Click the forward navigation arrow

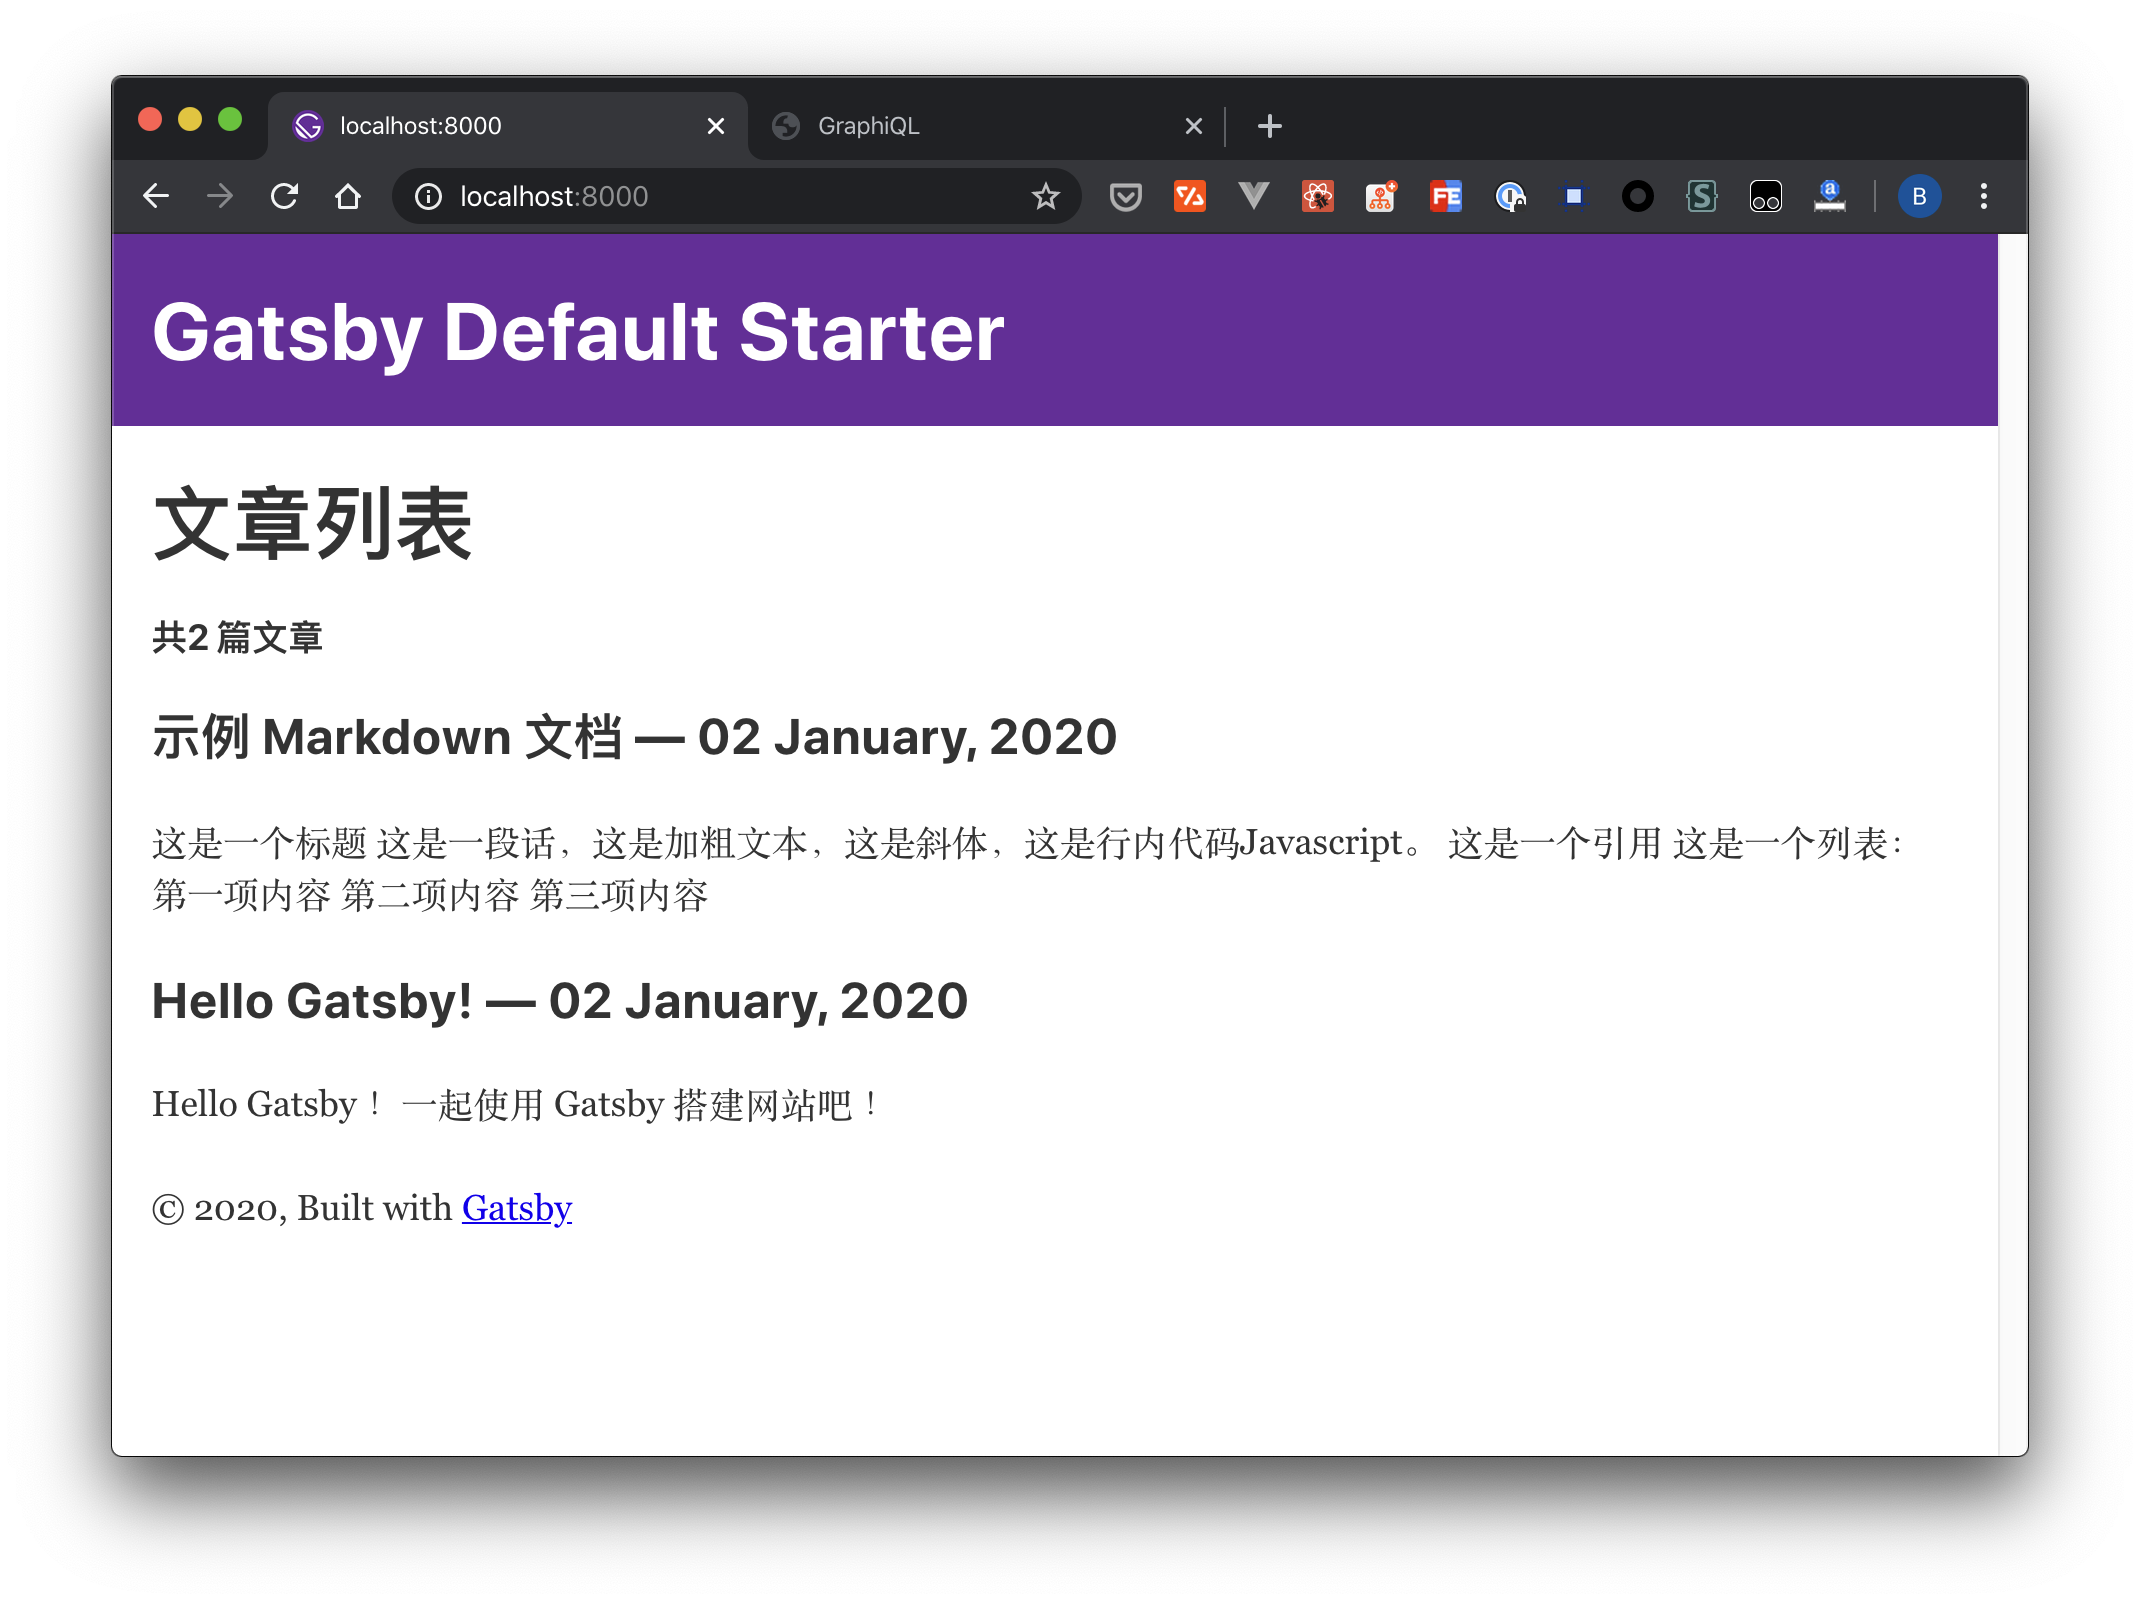[220, 196]
